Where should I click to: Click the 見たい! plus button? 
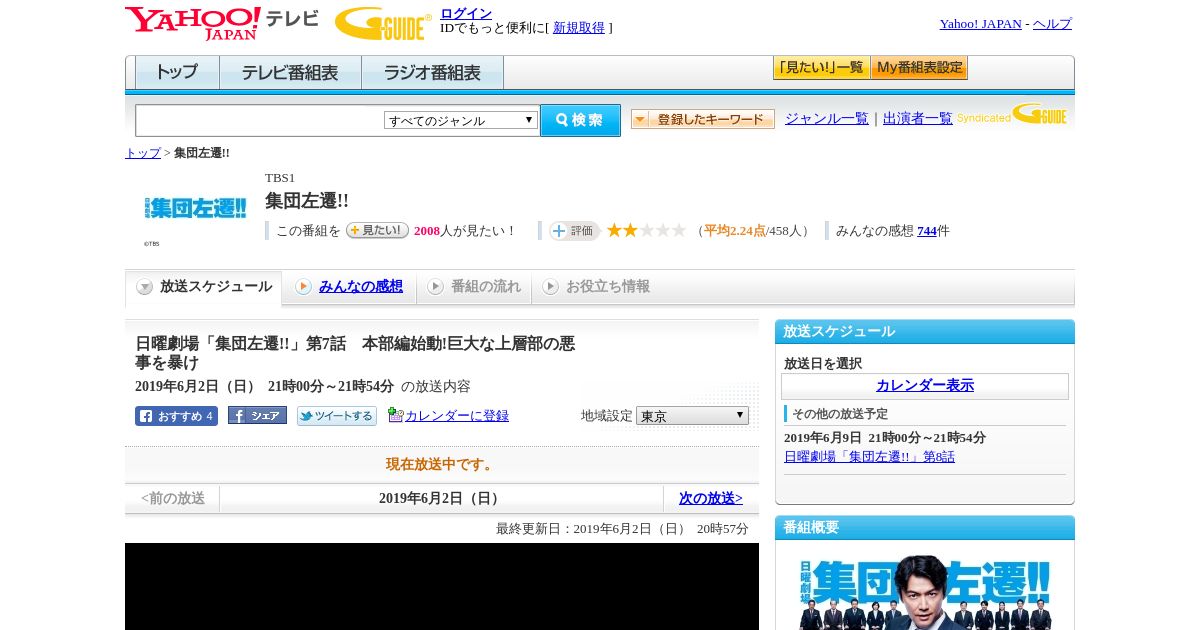(x=377, y=230)
